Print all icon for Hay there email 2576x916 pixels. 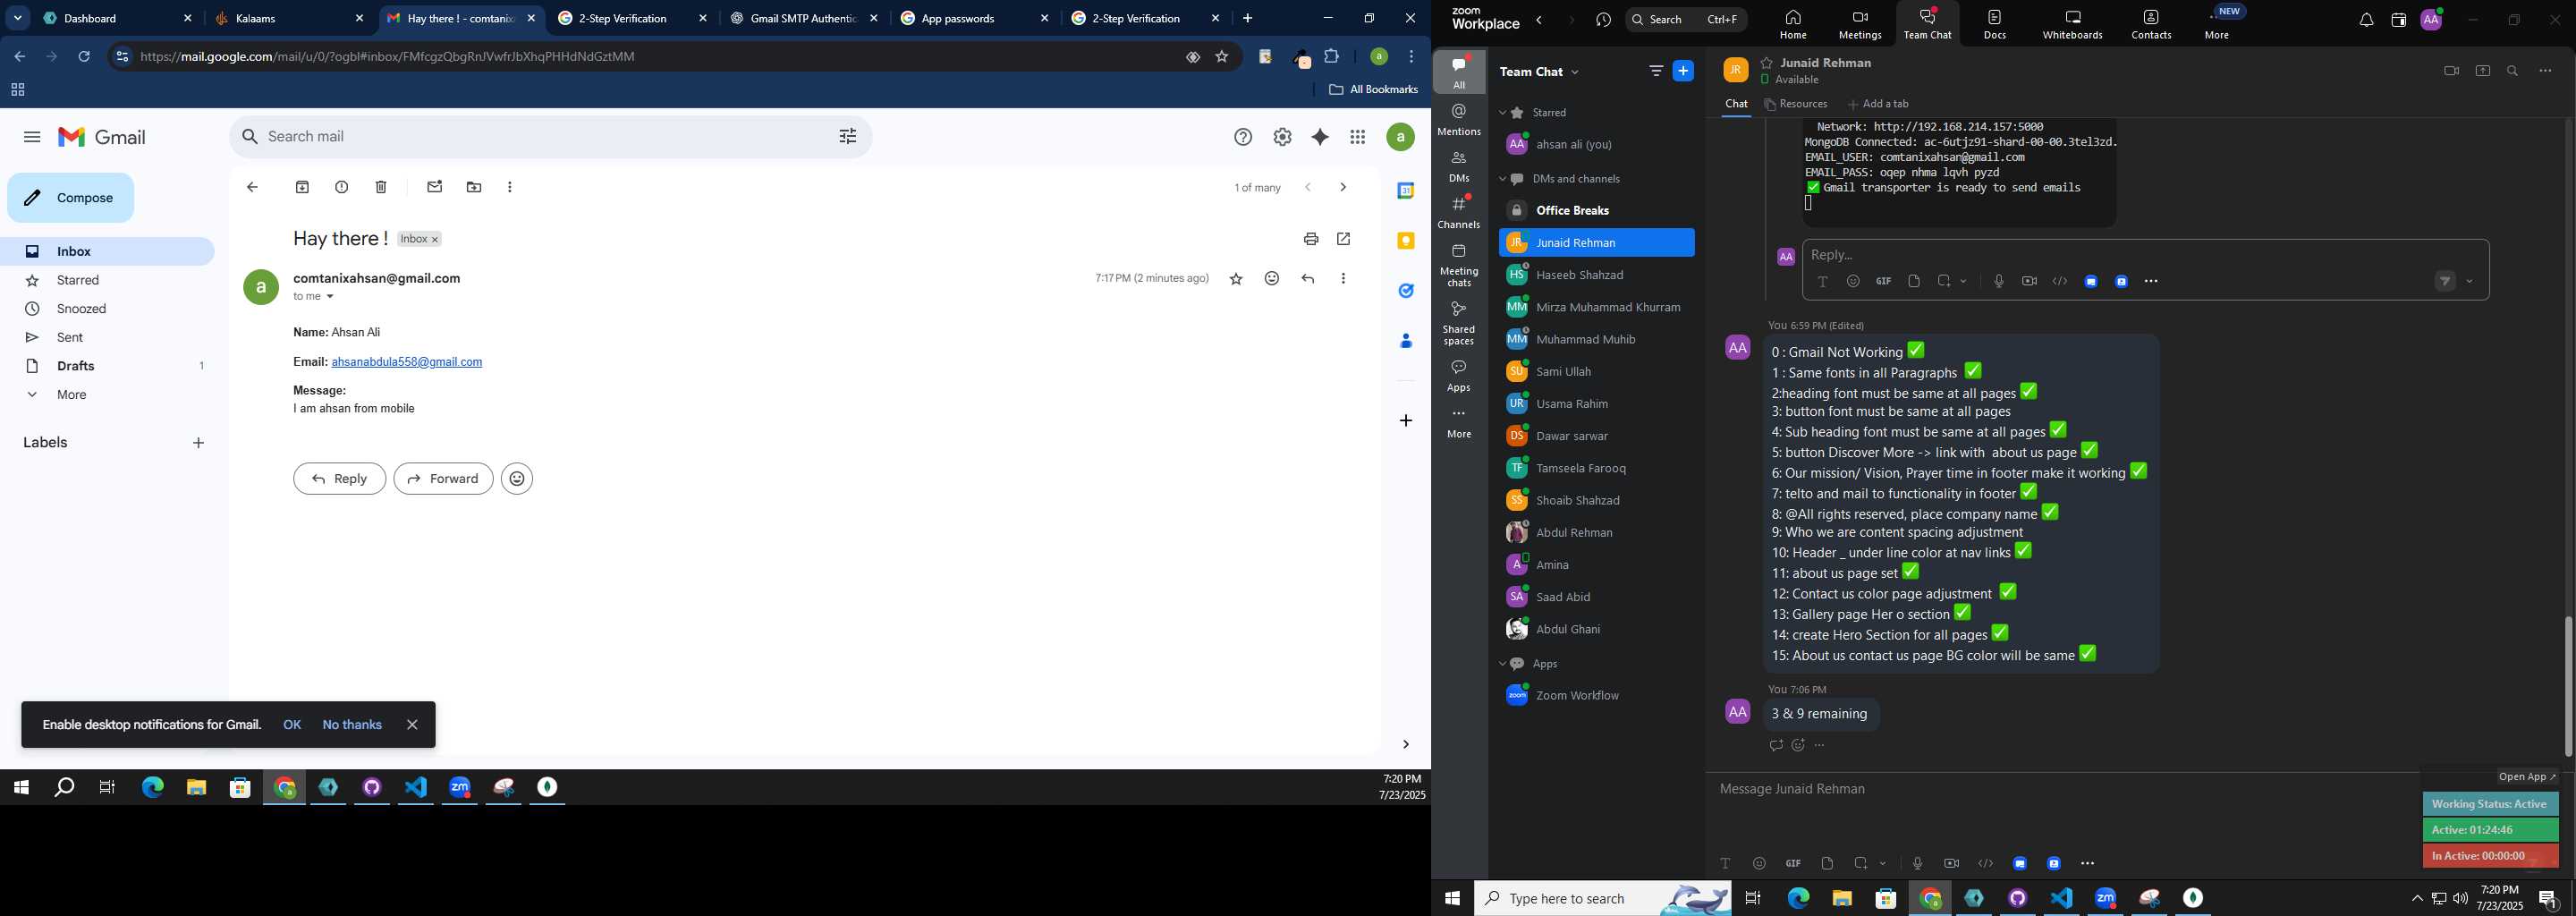point(1311,239)
